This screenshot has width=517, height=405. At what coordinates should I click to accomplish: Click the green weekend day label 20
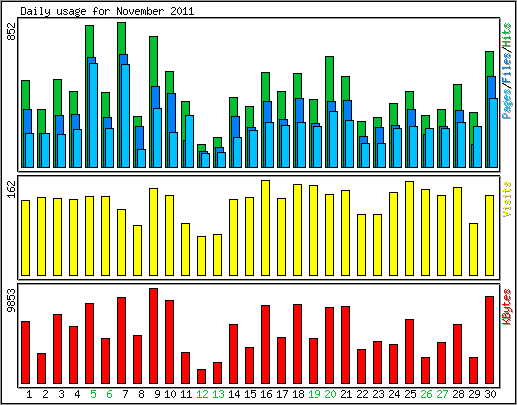[x=330, y=394]
